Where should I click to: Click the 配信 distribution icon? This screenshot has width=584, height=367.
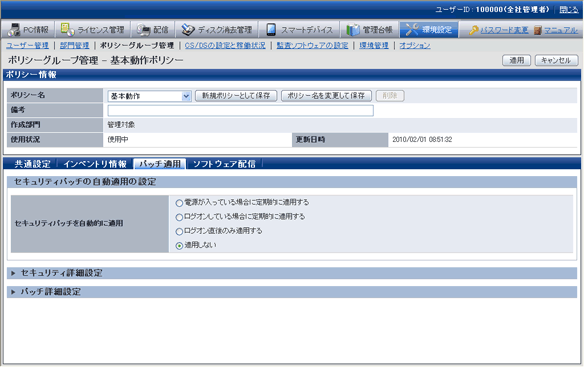[143, 29]
